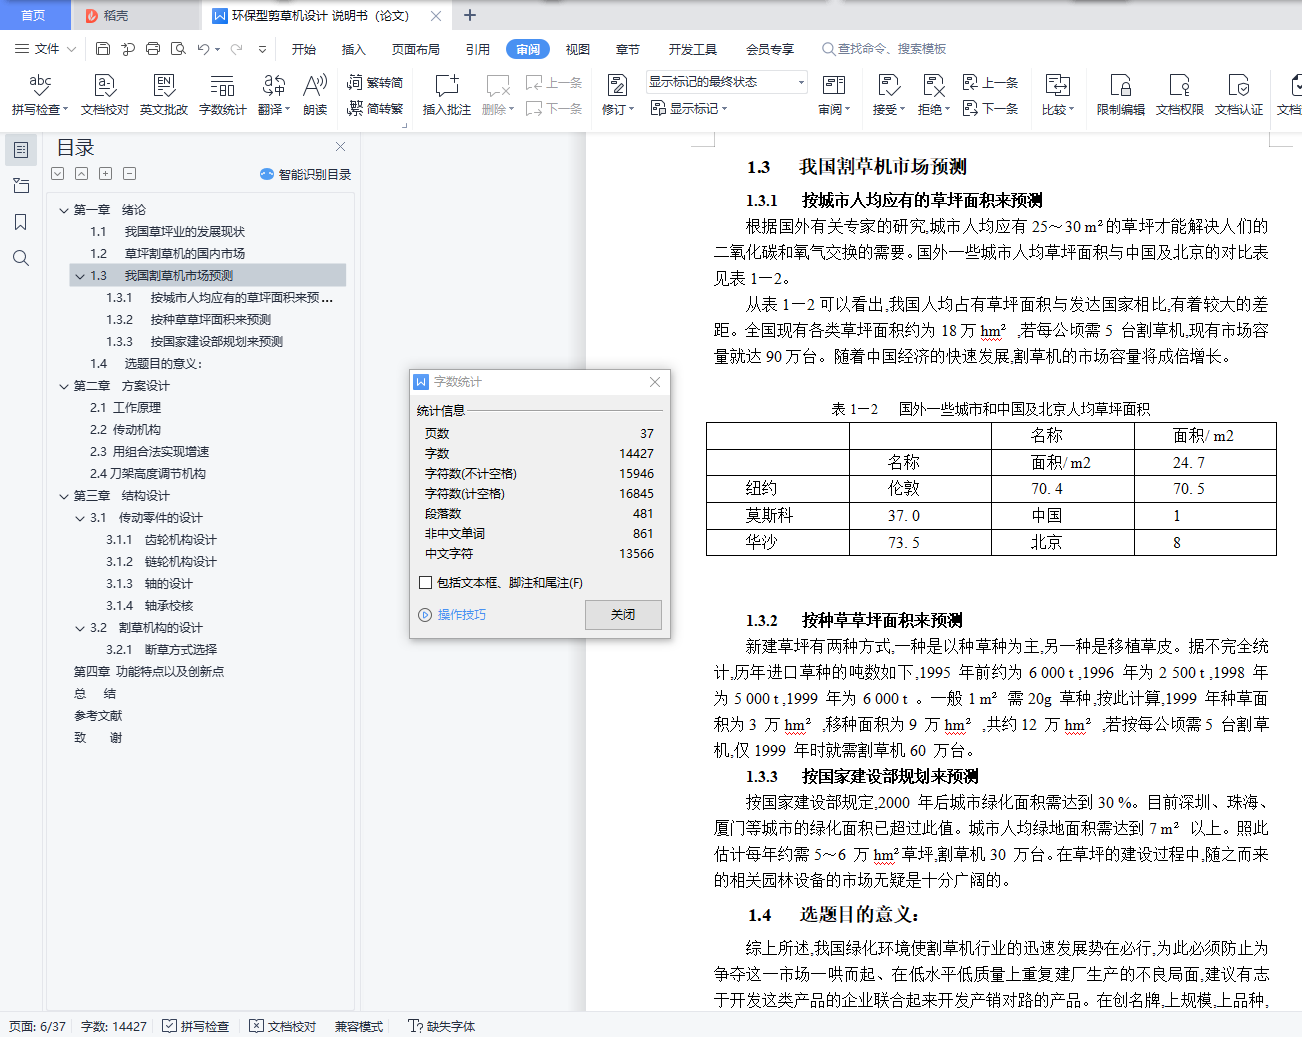This screenshot has height=1037, width=1302.
Task: Open the 文件 menu
Action: point(46,49)
